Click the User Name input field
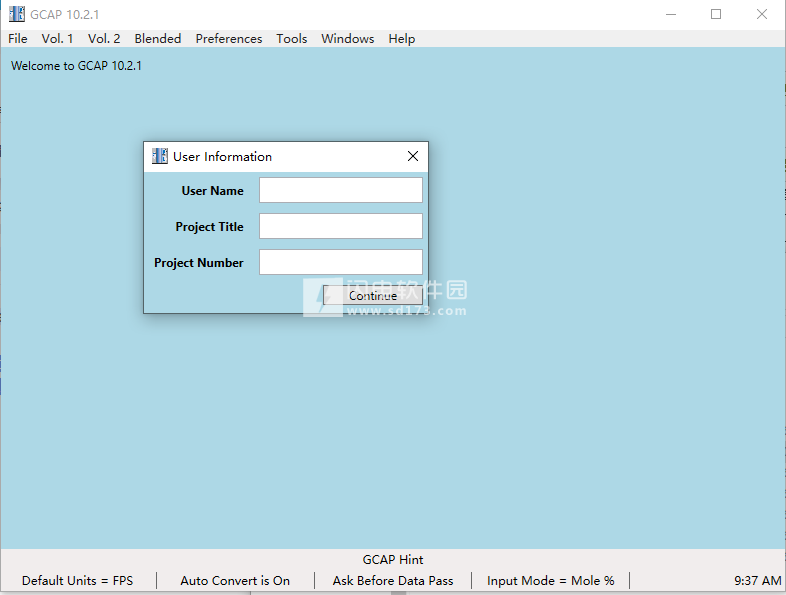 (x=340, y=190)
